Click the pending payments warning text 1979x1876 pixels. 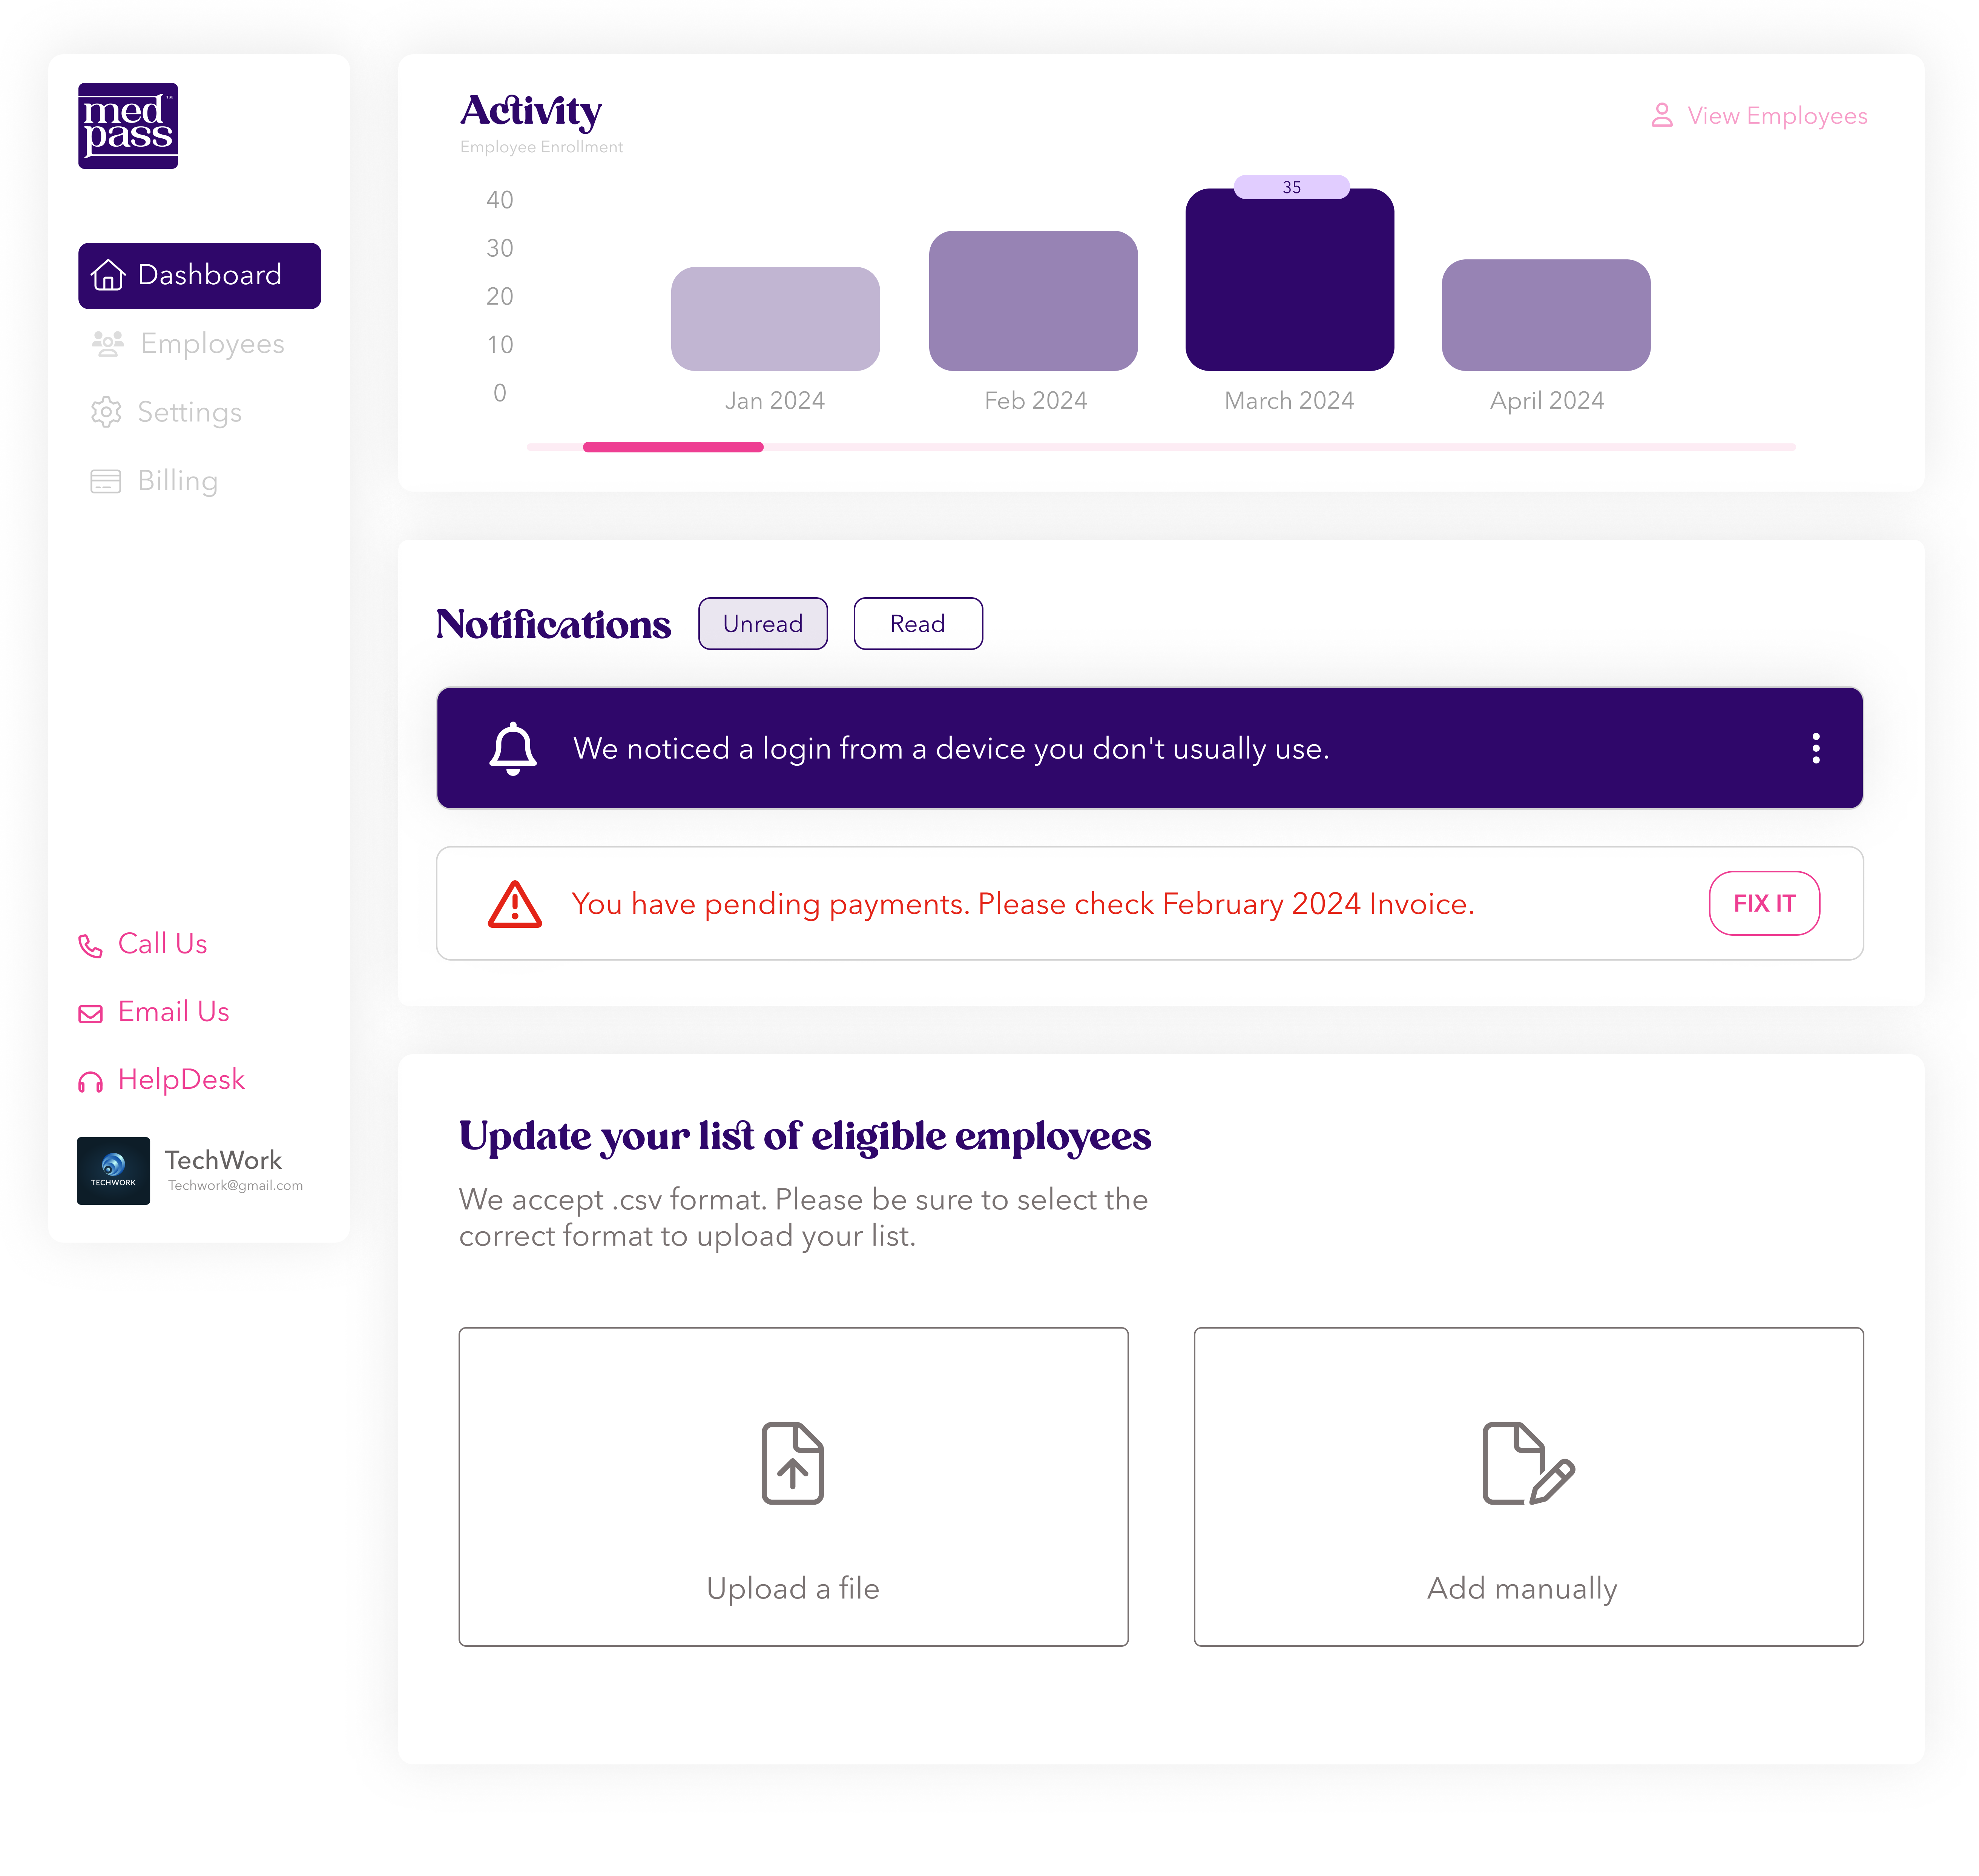[1023, 904]
